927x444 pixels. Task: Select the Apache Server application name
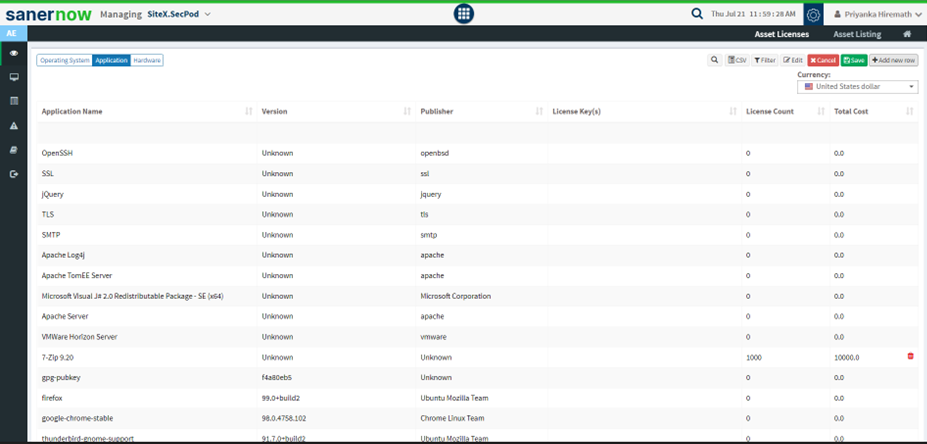66,316
